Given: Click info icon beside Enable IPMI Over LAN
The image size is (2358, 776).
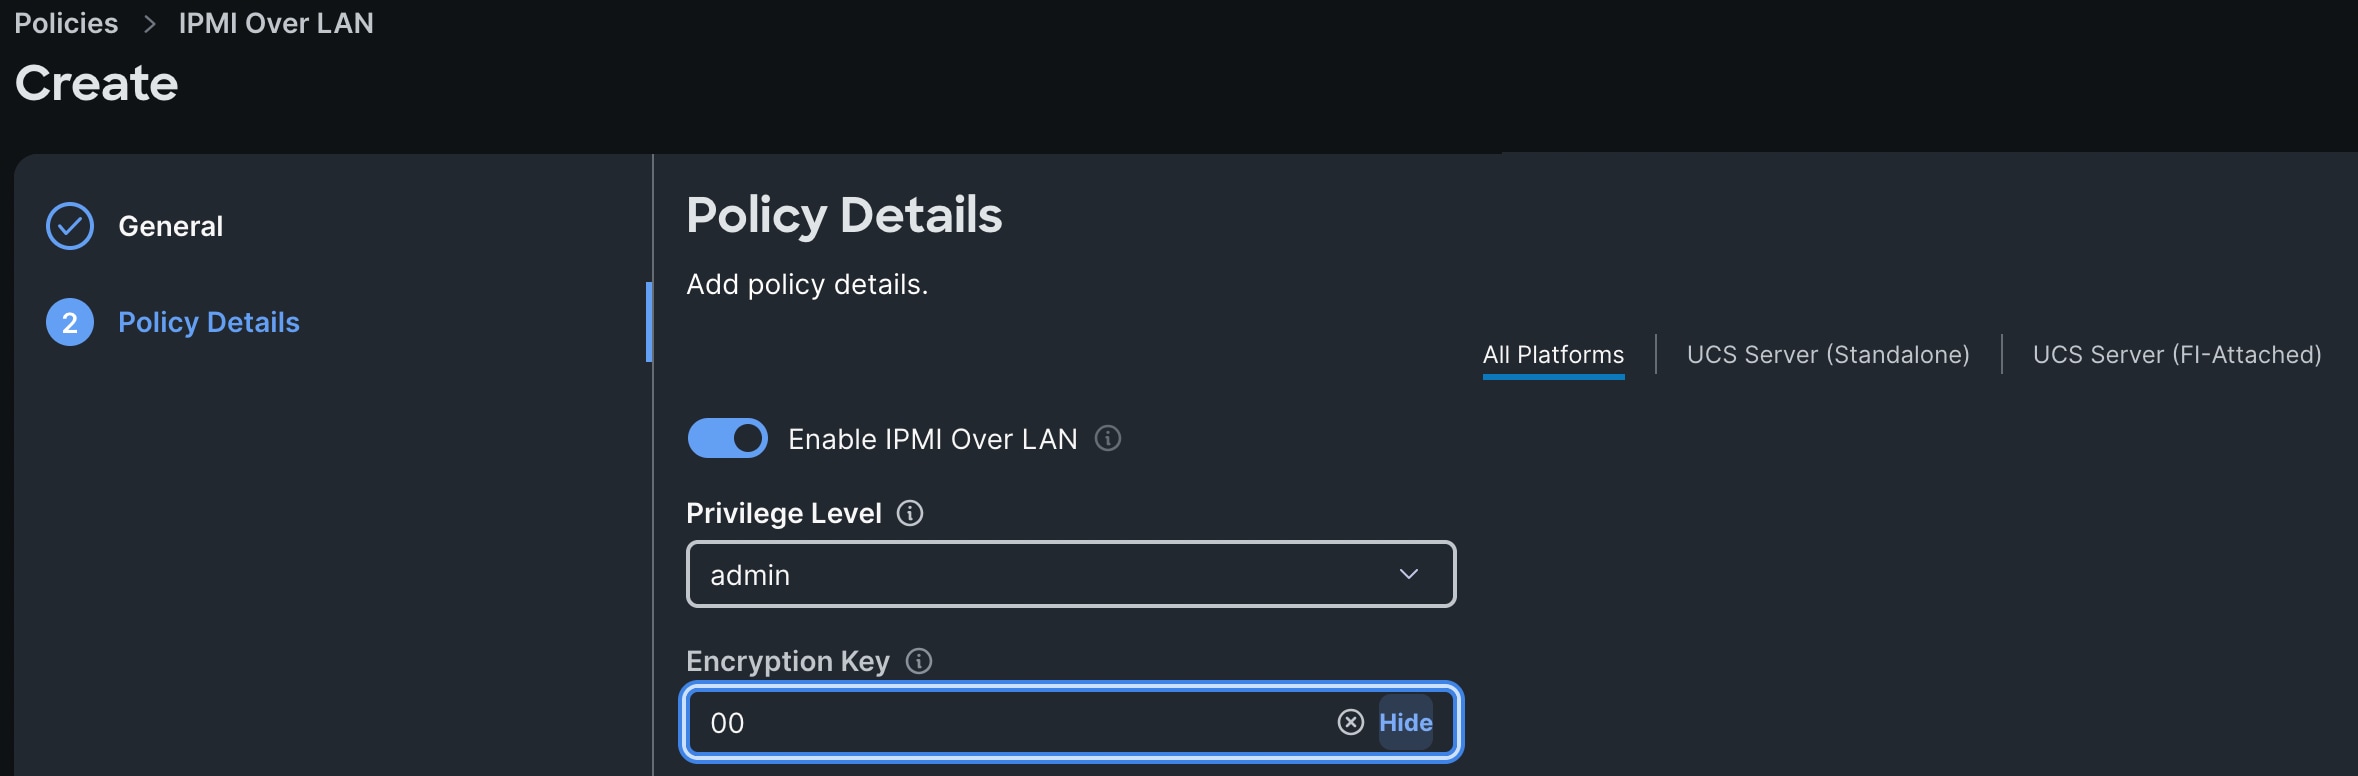Looking at the screenshot, I should pos(1108,438).
